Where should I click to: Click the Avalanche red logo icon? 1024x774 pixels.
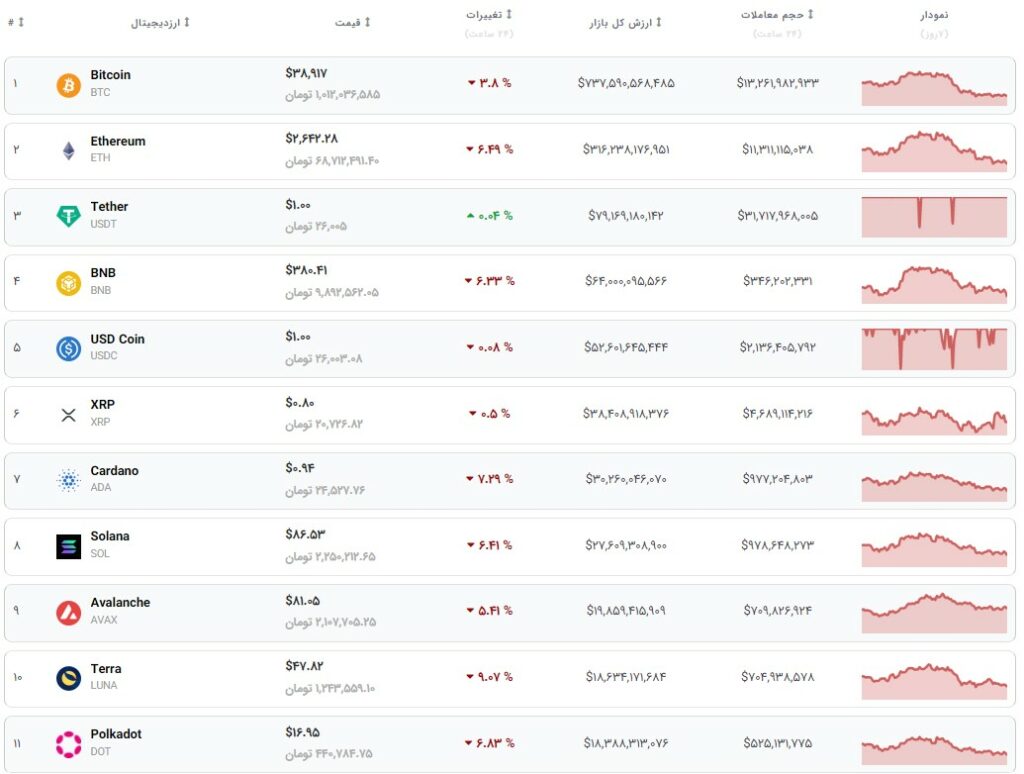tap(69, 613)
